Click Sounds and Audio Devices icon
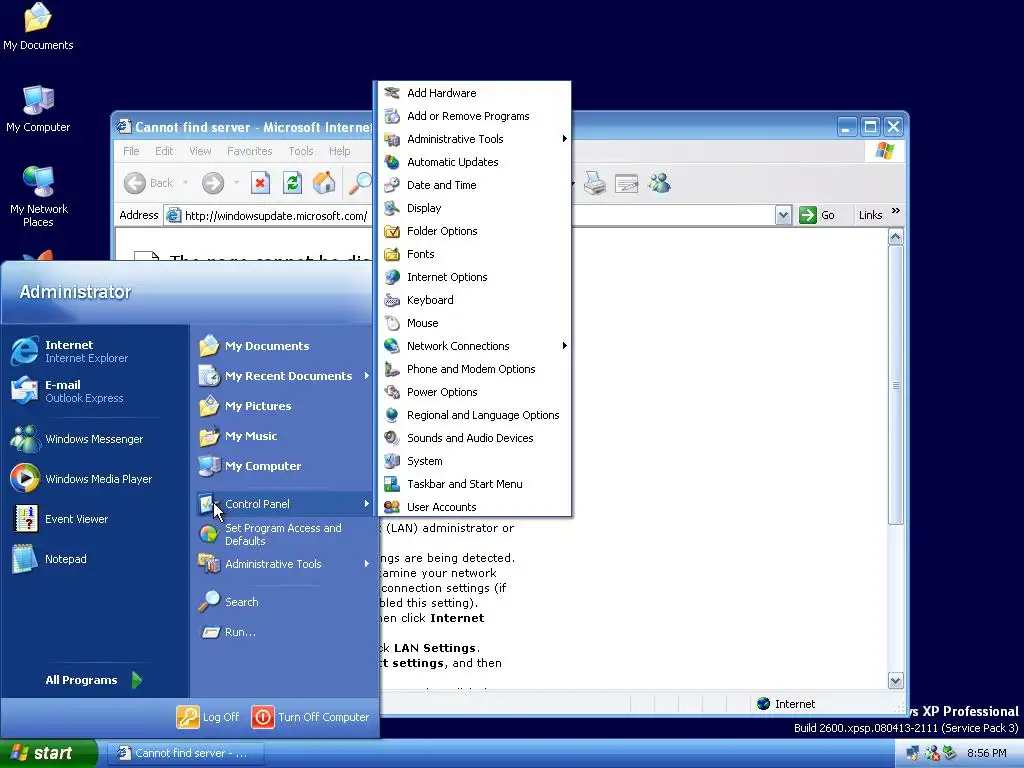Viewport: 1024px width, 768px height. (392, 438)
